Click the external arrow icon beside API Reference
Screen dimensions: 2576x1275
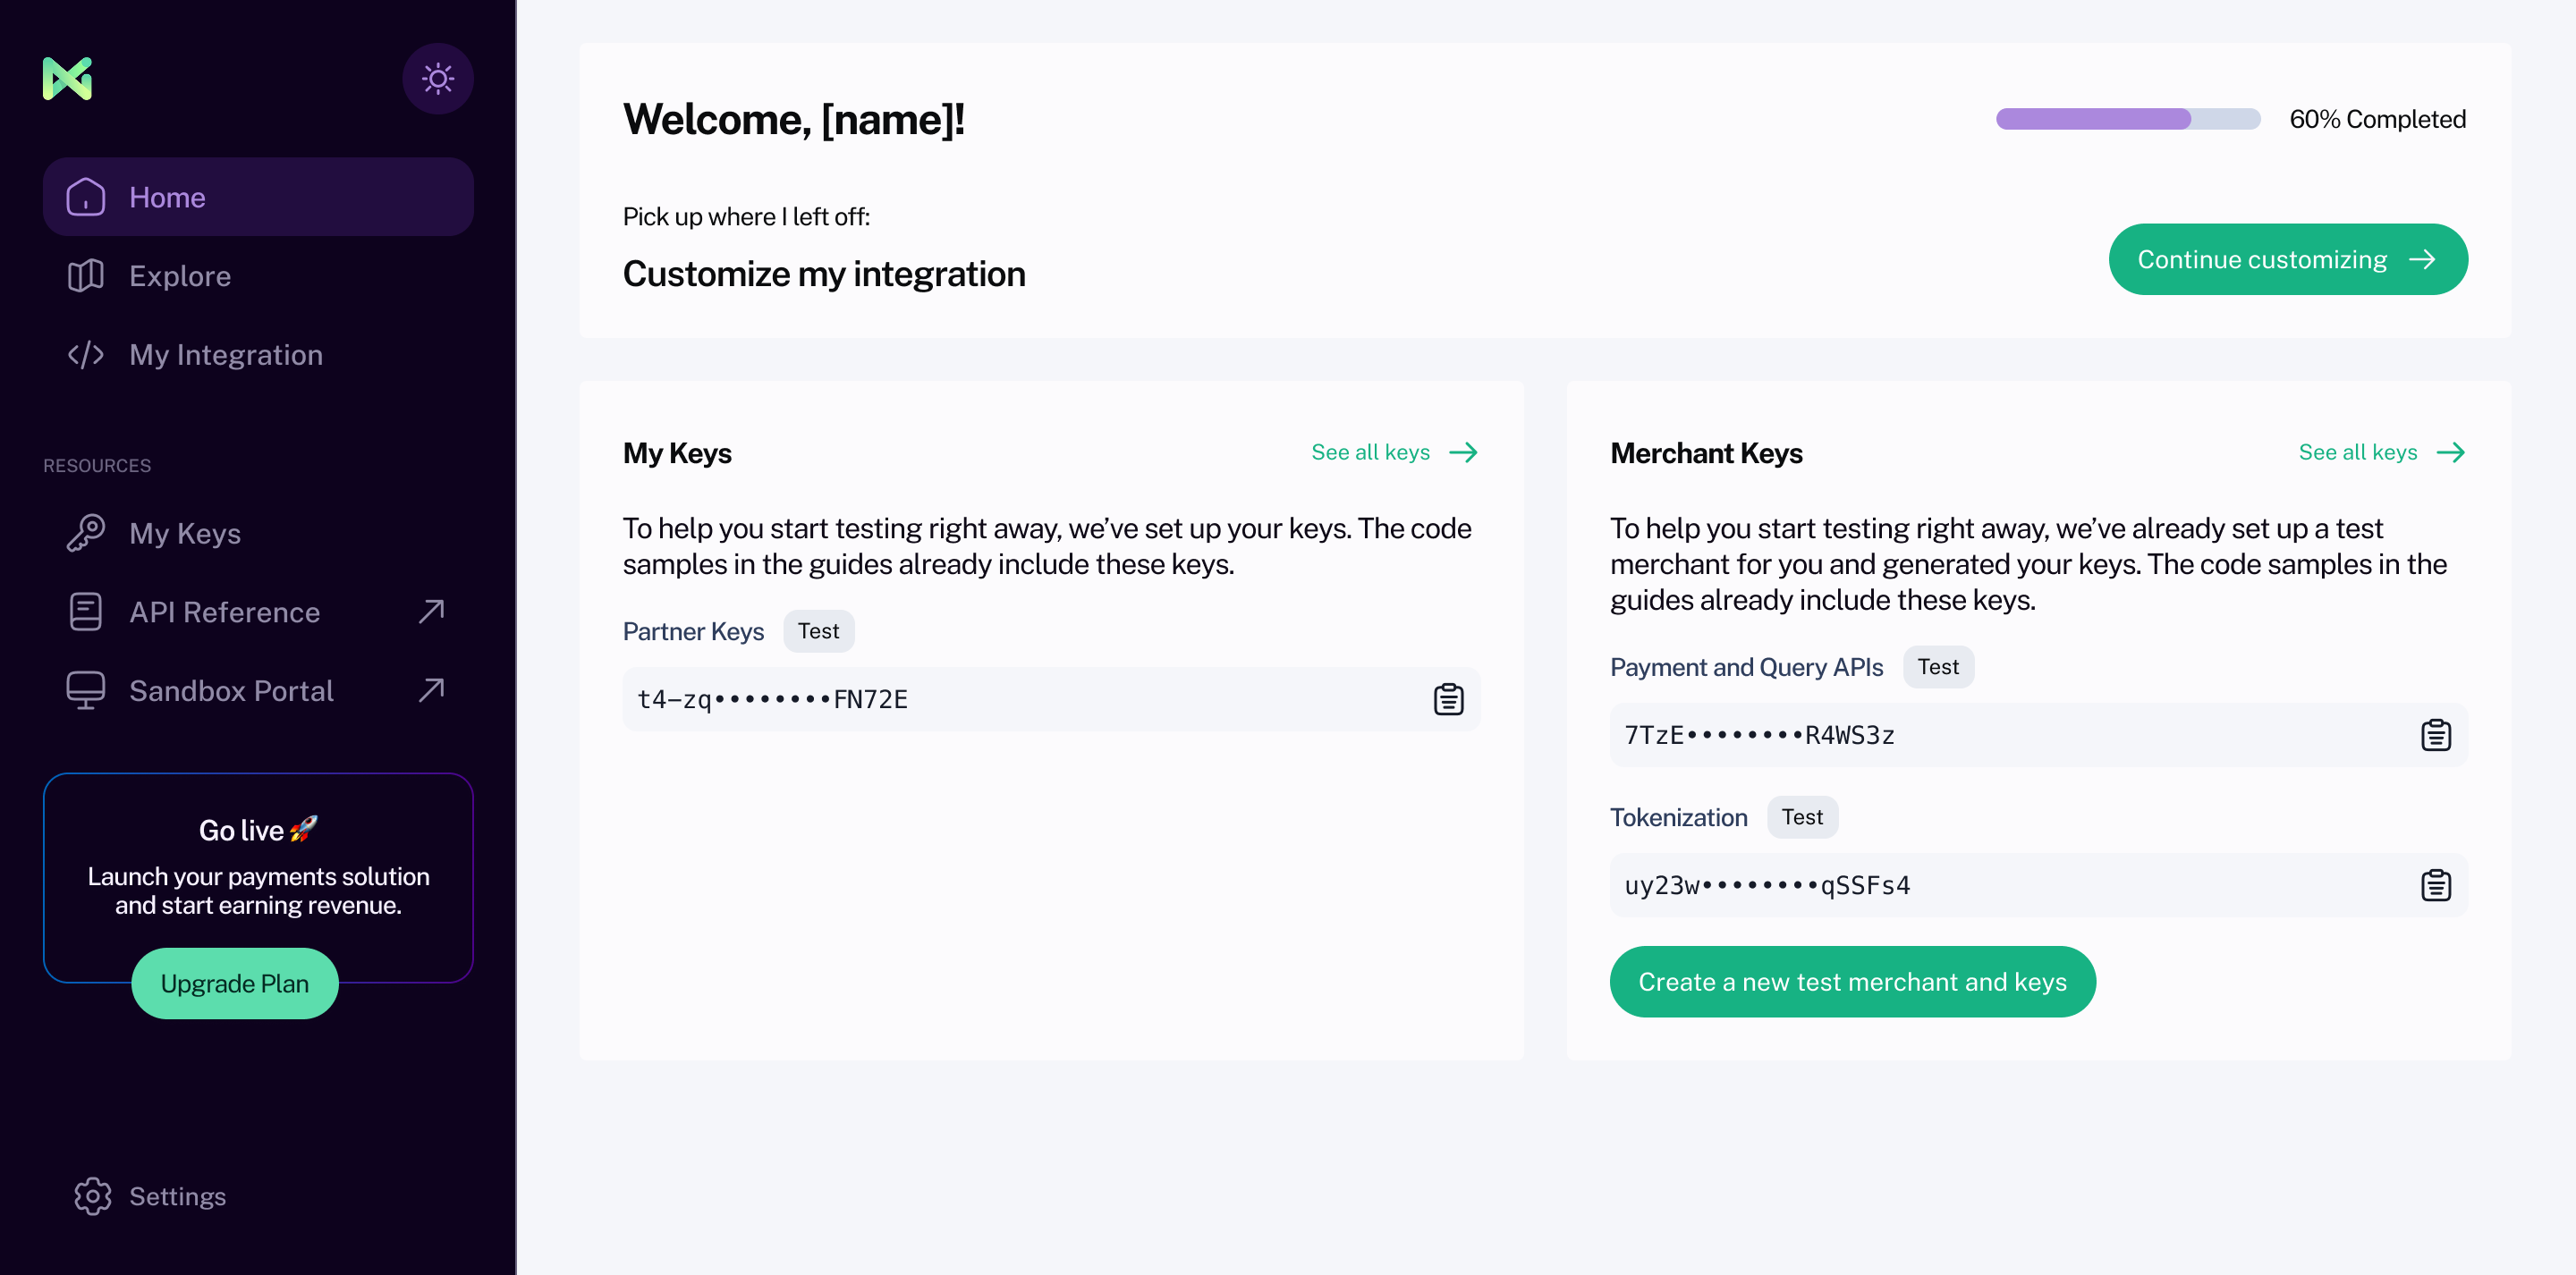431,611
